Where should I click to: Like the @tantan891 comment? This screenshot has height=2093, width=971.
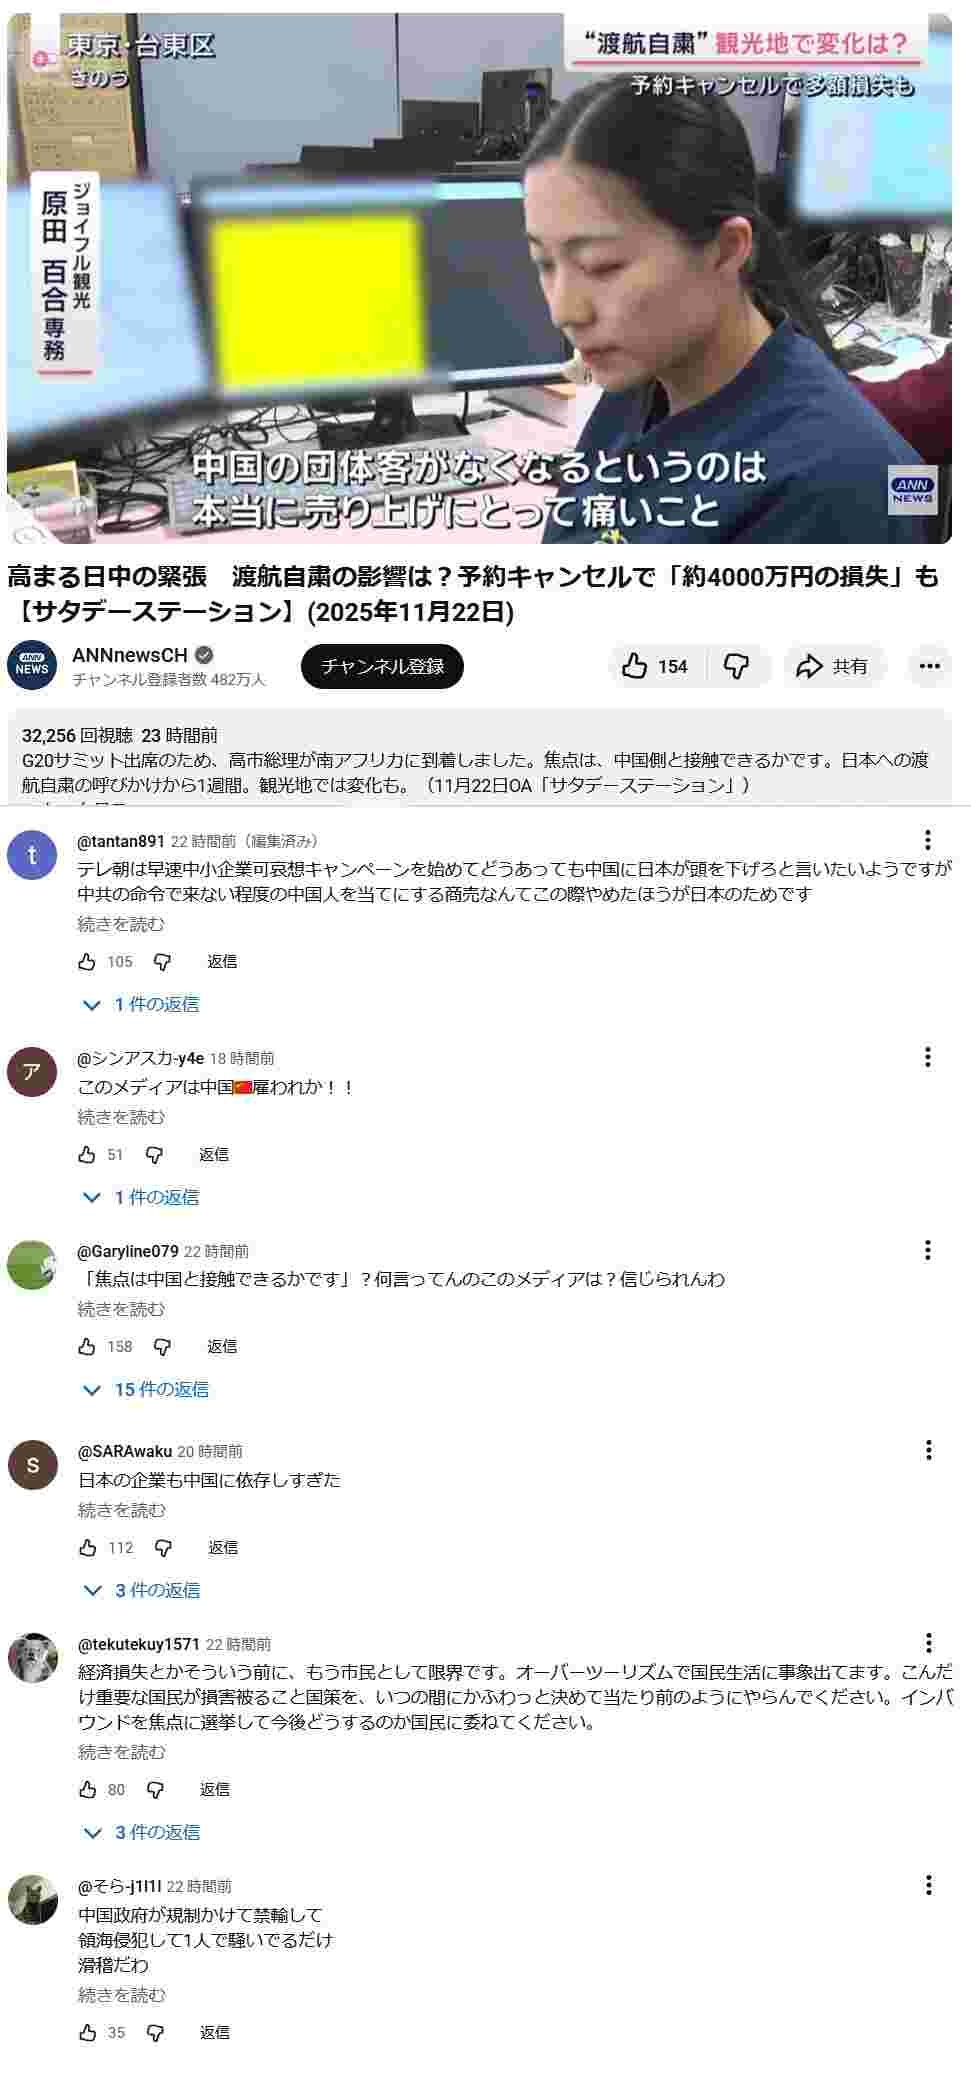click(87, 961)
